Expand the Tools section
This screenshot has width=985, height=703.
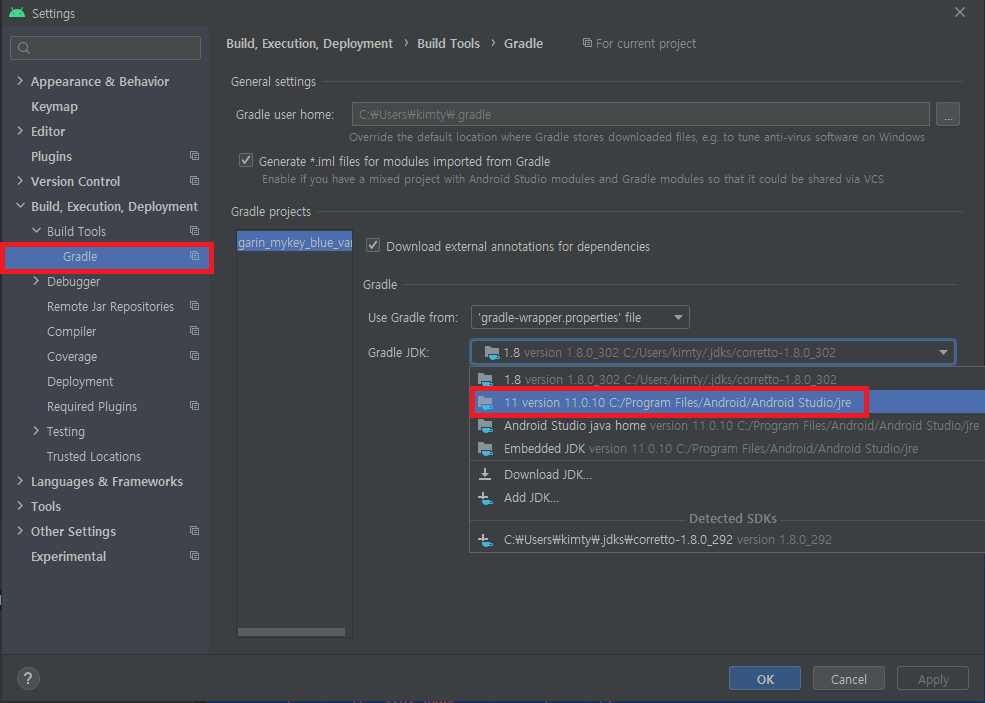pos(20,506)
